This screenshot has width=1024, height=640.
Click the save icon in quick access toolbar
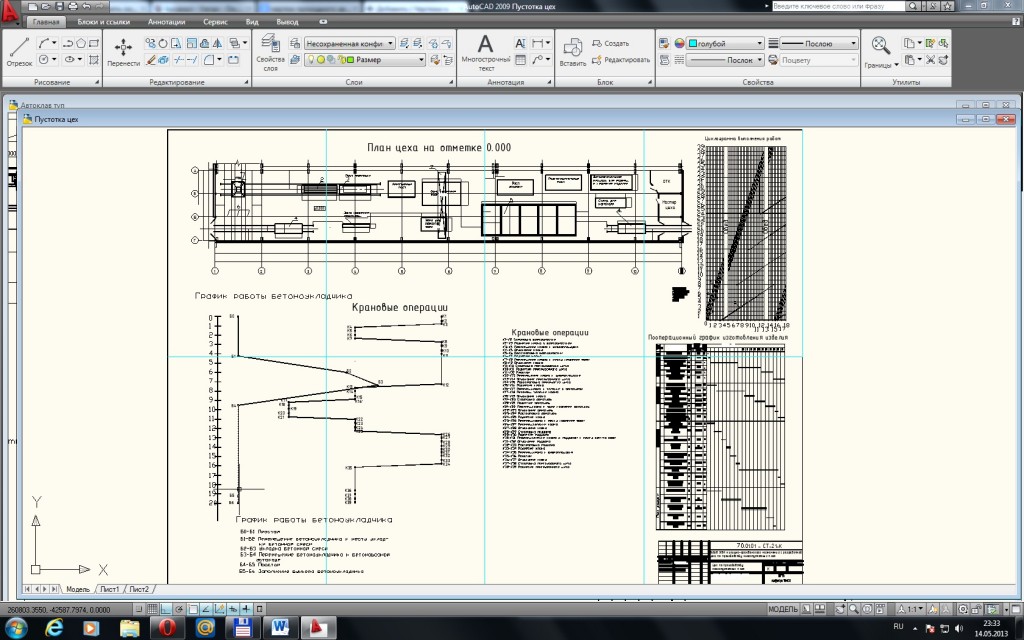click(x=59, y=6)
